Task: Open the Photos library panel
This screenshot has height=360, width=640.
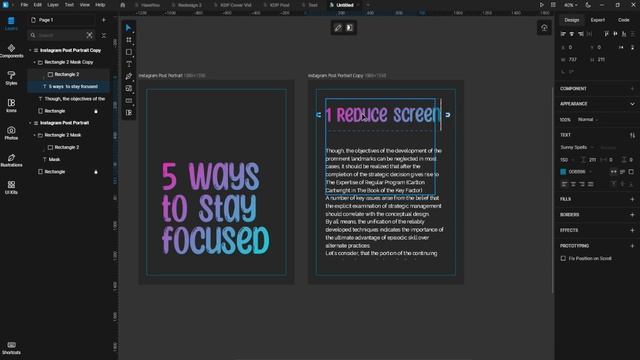Action: click(x=11, y=133)
